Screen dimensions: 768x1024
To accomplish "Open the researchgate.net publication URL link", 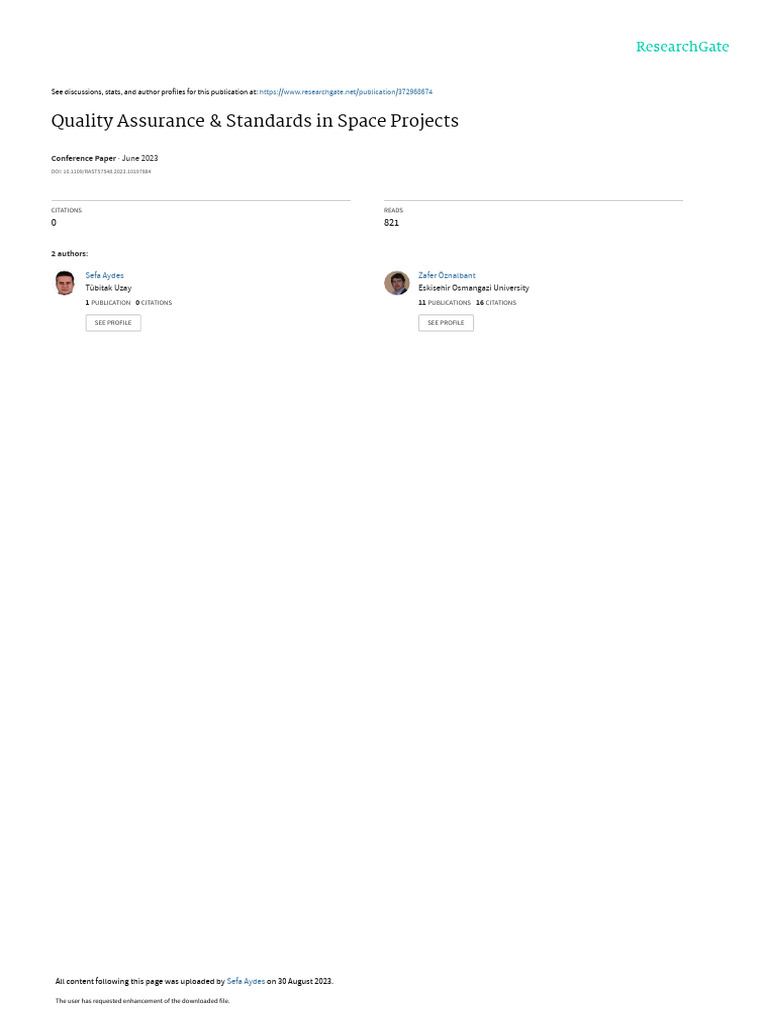I will coord(345,92).
